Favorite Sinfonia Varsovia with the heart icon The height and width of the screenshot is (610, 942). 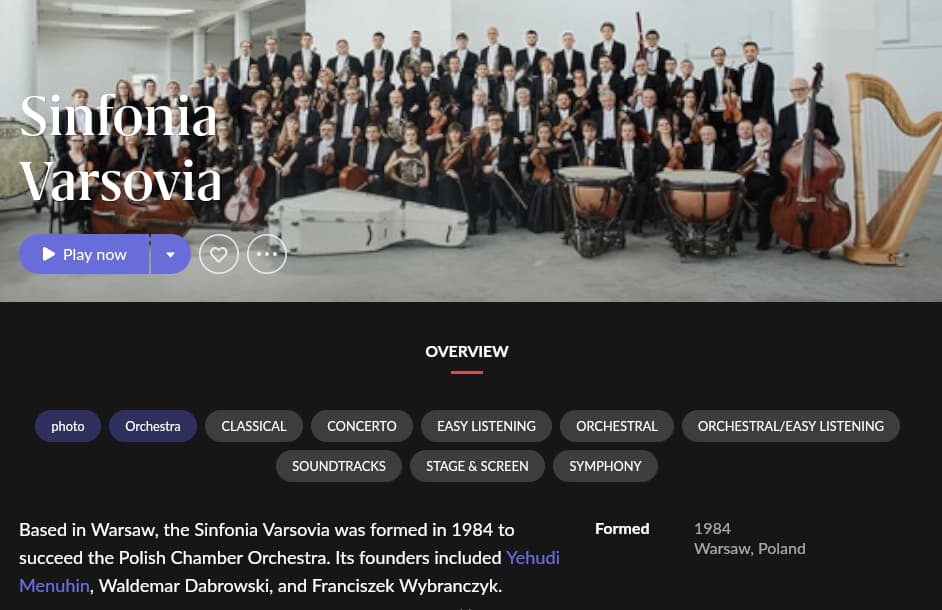click(219, 254)
